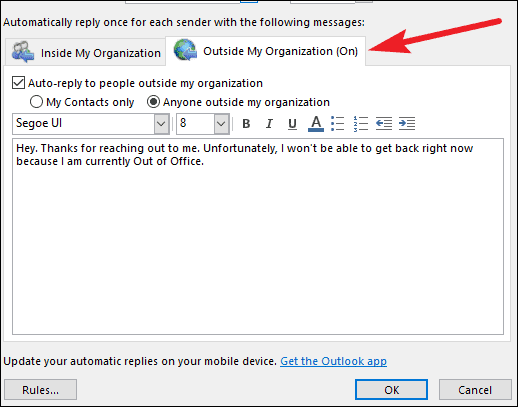
Task: Insert a bulleted list
Action: (x=338, y=124)
